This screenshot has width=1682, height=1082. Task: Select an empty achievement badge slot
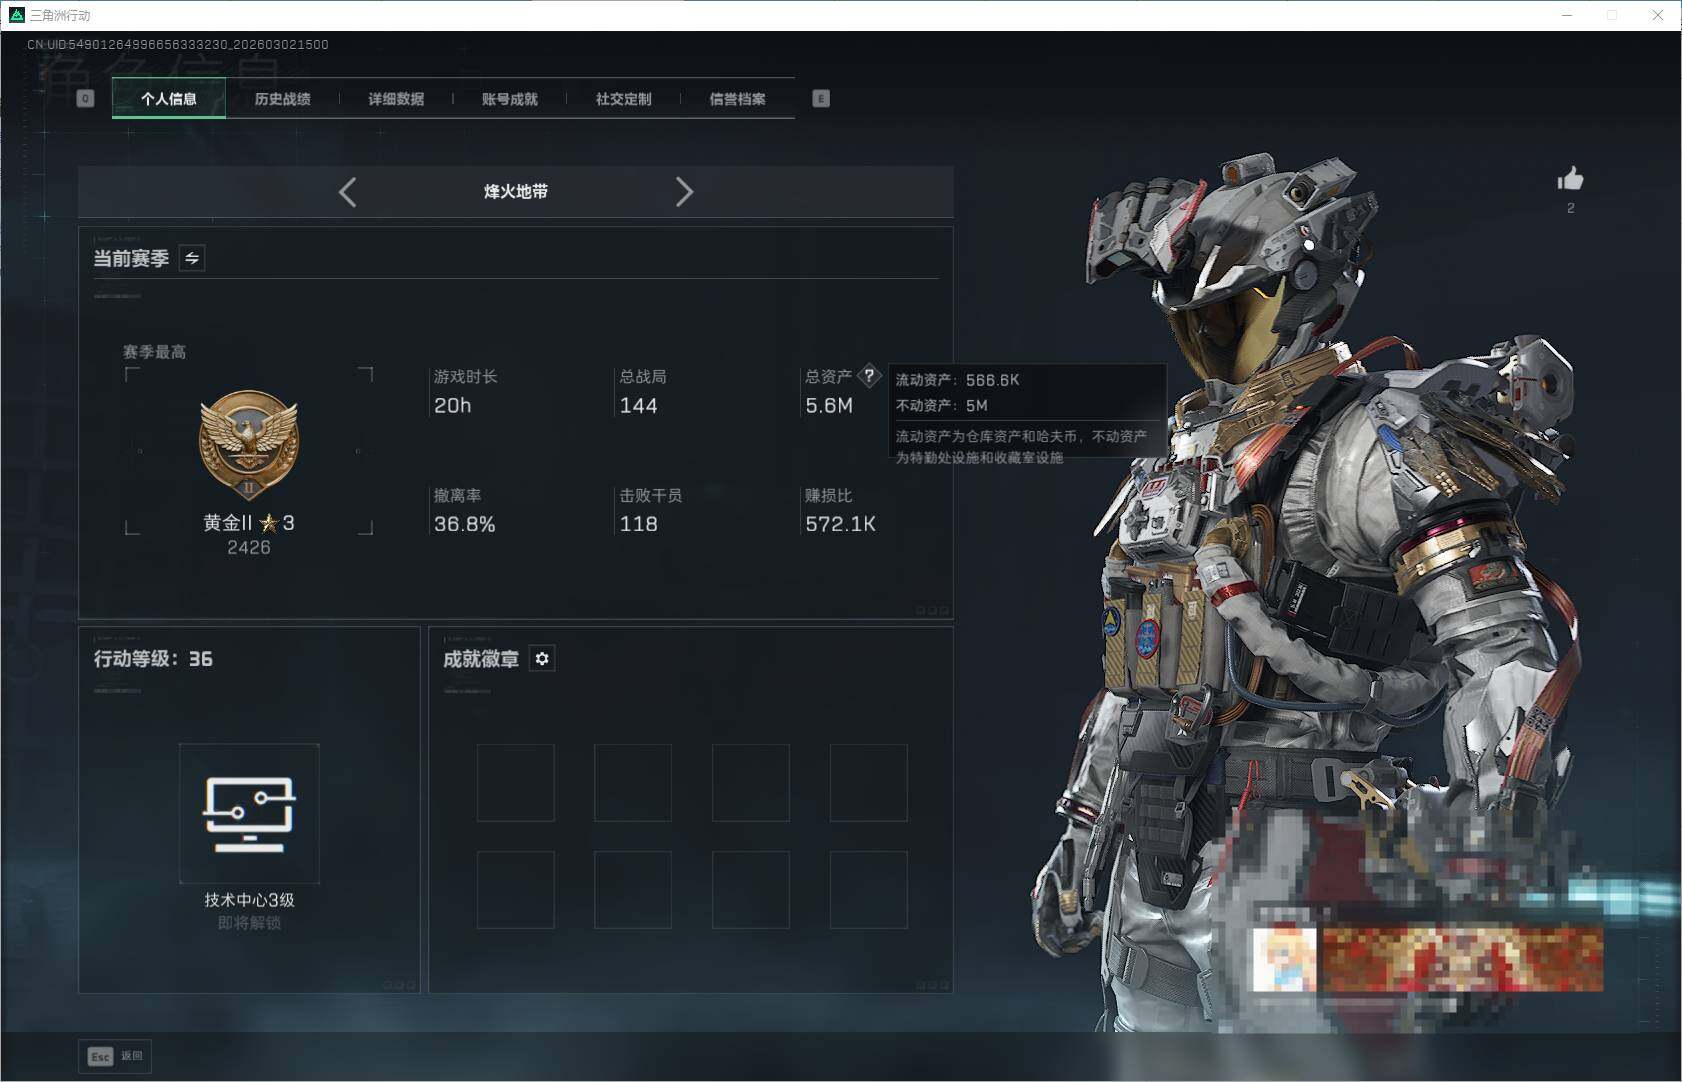(x=517, y=782)
